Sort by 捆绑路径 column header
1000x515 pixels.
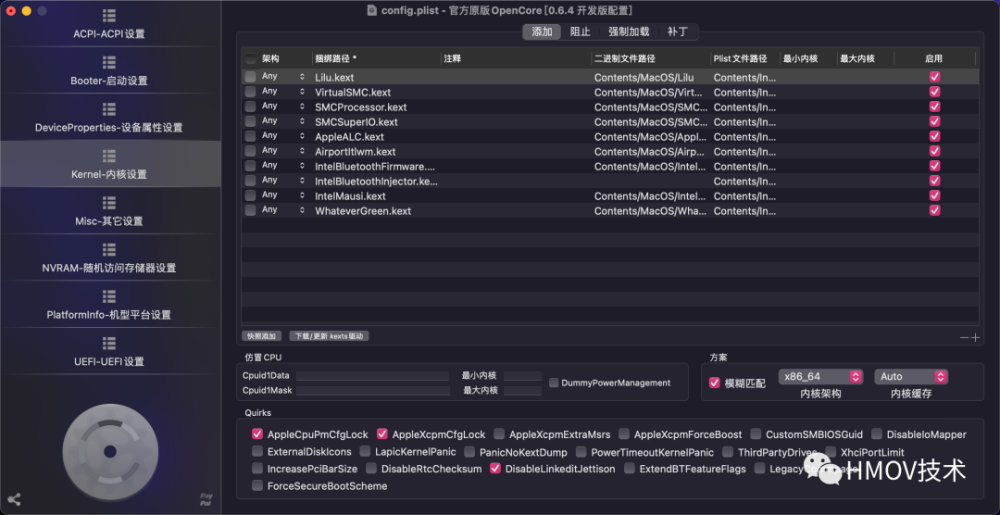376,59
